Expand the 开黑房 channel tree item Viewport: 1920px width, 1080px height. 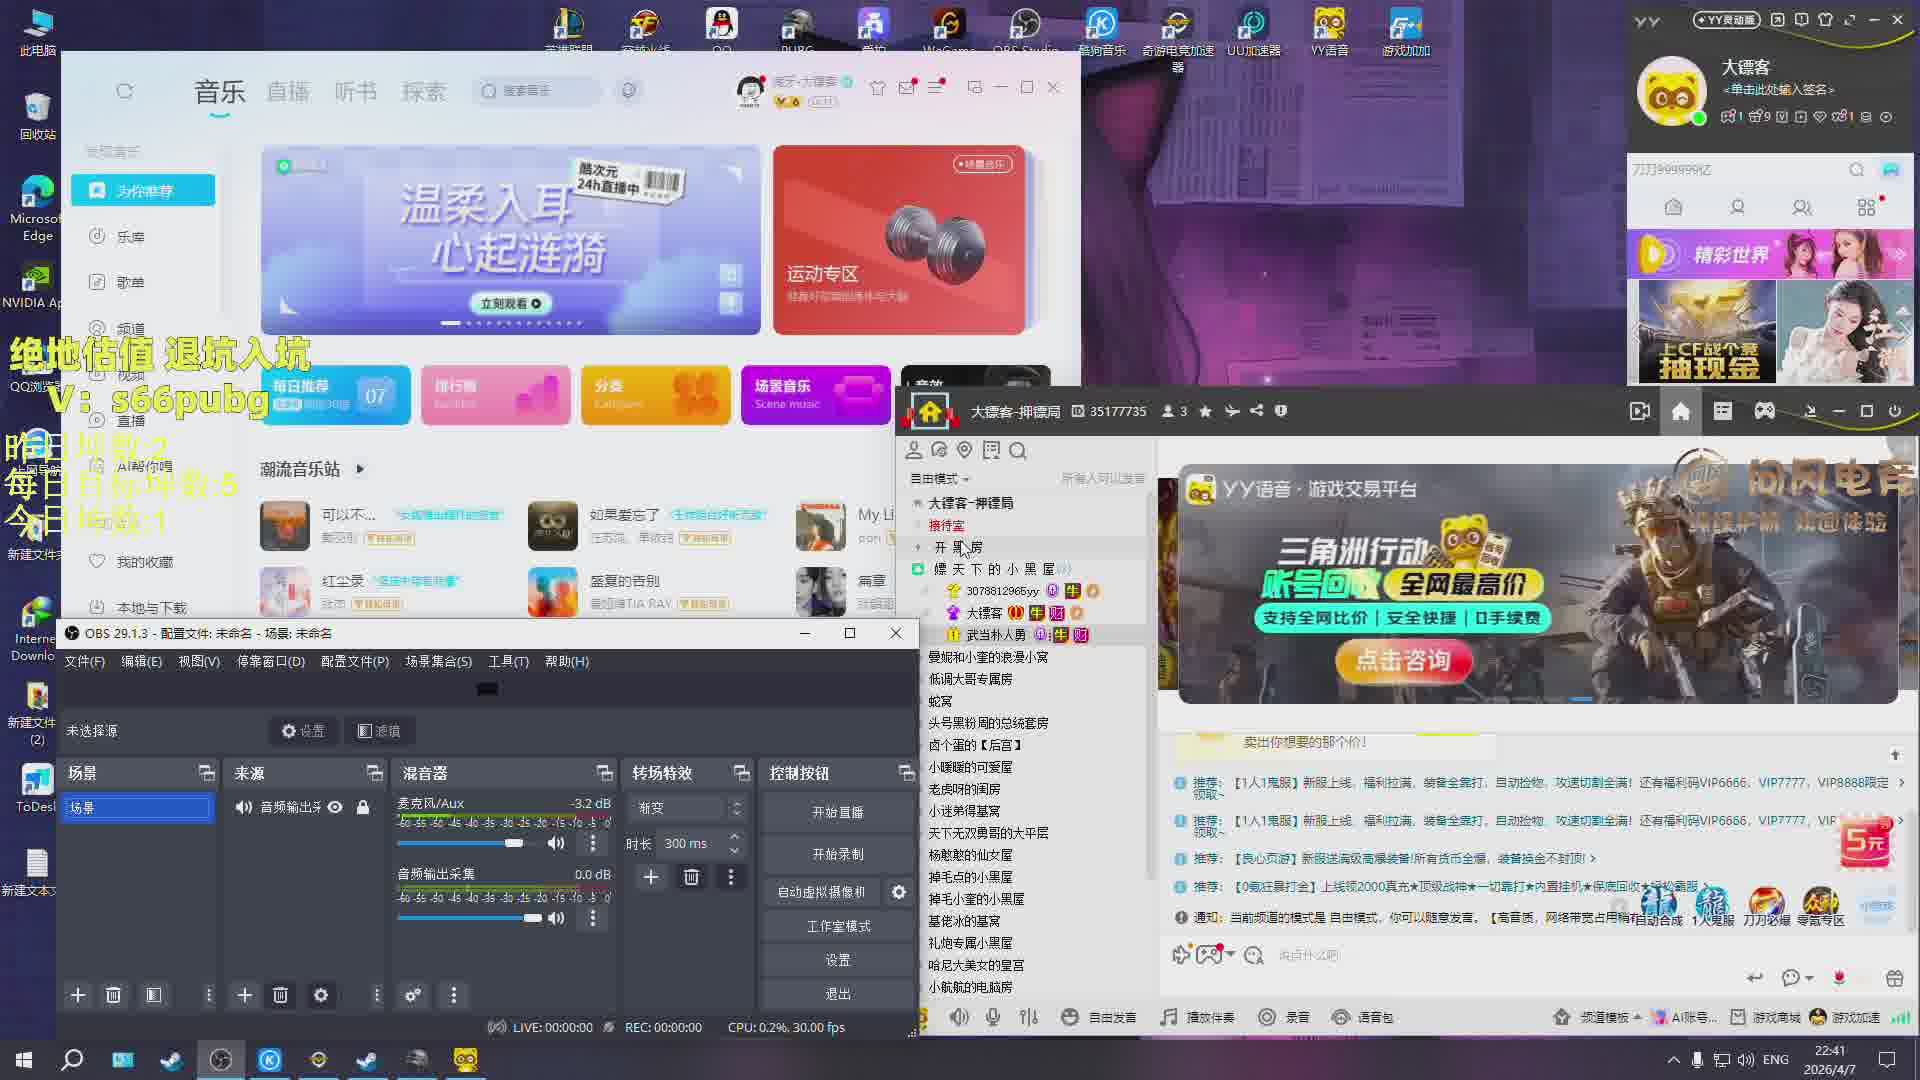[918, 547]
